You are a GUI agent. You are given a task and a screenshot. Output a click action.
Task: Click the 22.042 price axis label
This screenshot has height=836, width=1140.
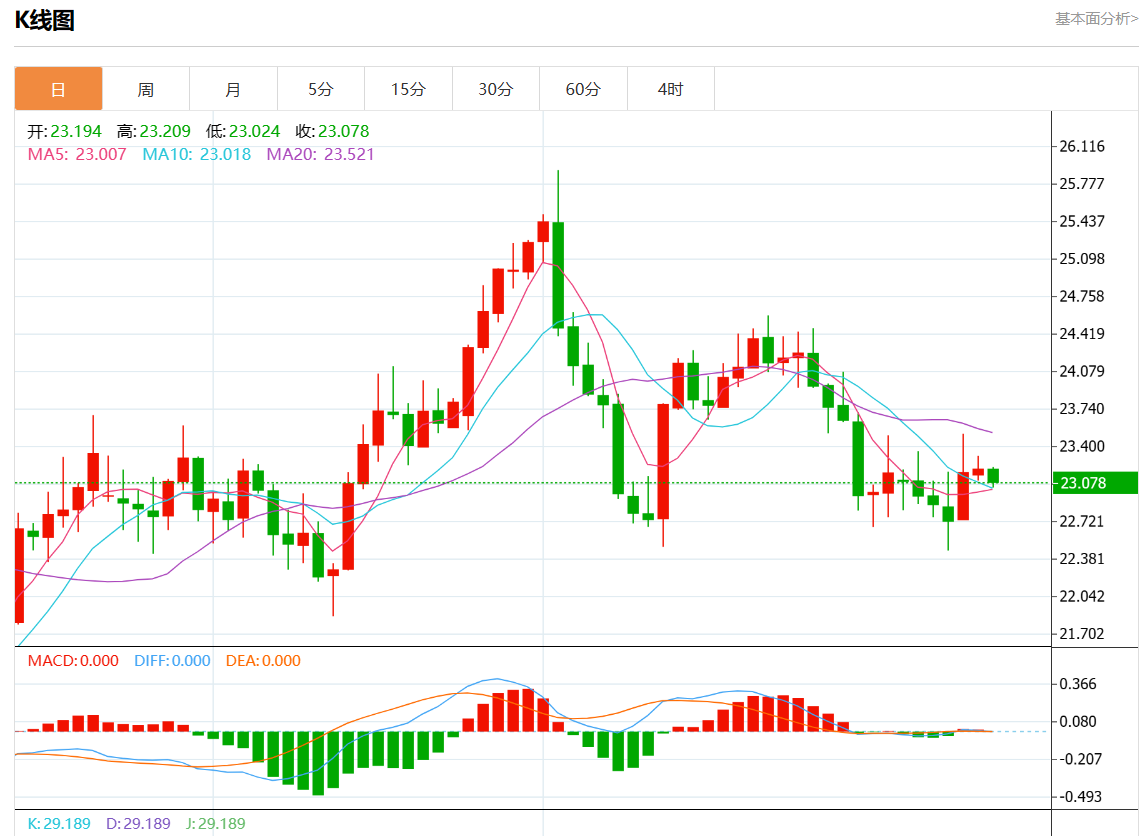(x=1082, y=596)
